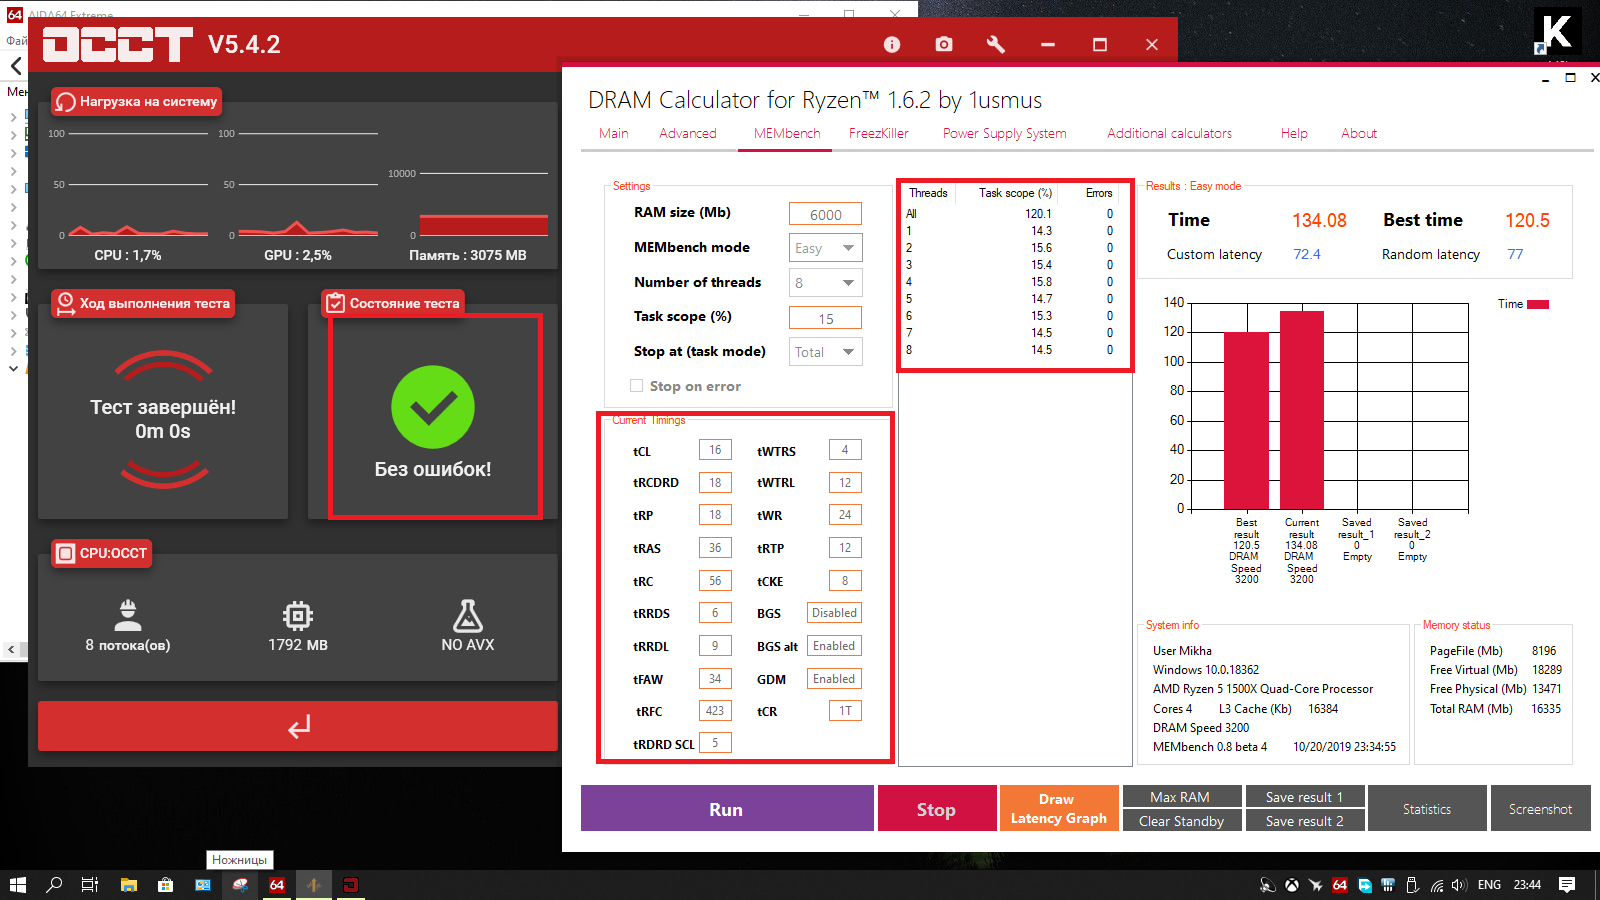
Task: Switch to Snipping Tool on the taskbar
Action: [240, 885]
